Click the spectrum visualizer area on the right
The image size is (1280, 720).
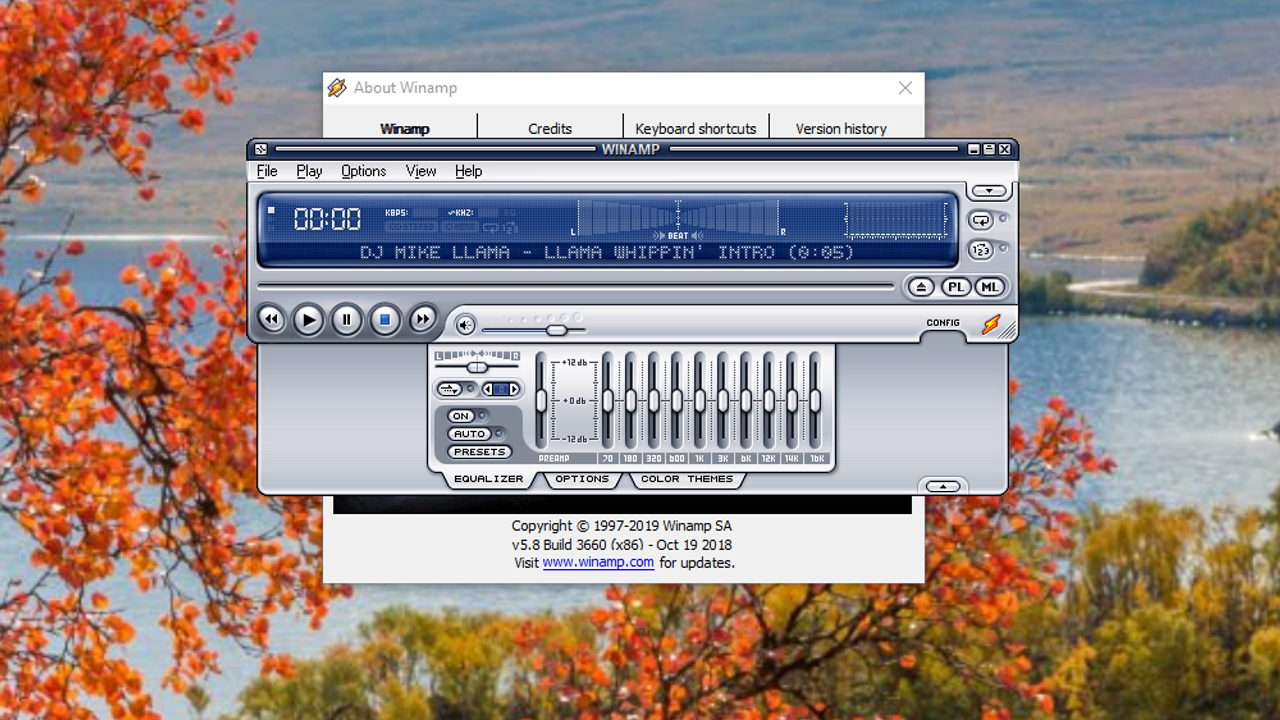[x=896, y=220]
